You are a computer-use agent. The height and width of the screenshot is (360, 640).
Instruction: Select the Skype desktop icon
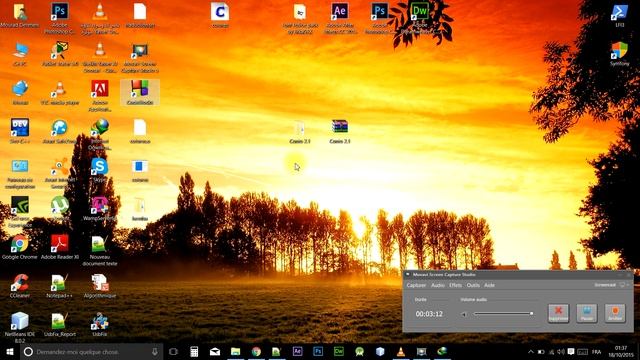point(100,169)
